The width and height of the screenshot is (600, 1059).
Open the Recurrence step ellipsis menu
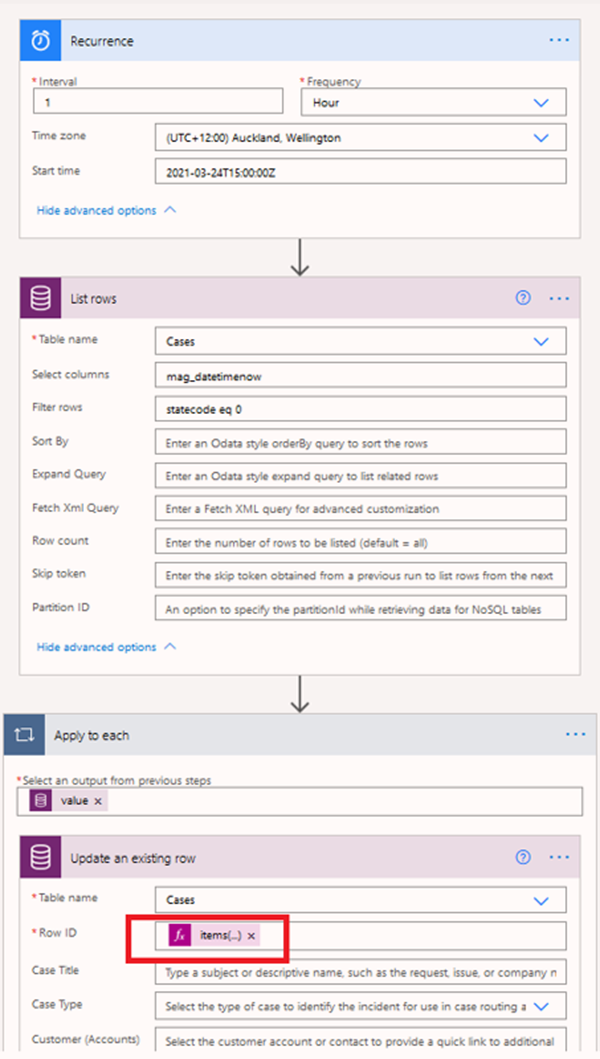point(559,41)
